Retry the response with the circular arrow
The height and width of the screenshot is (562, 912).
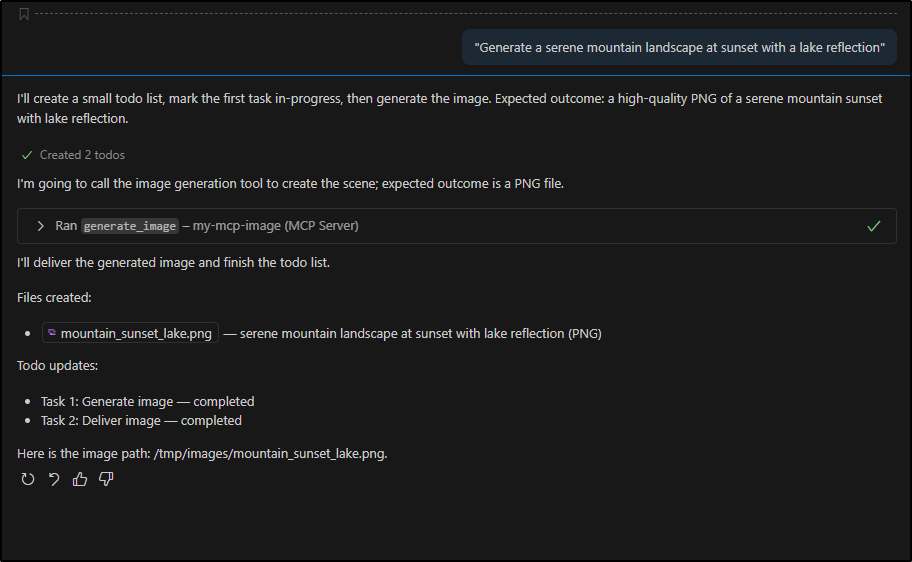(x=28, y=479)
